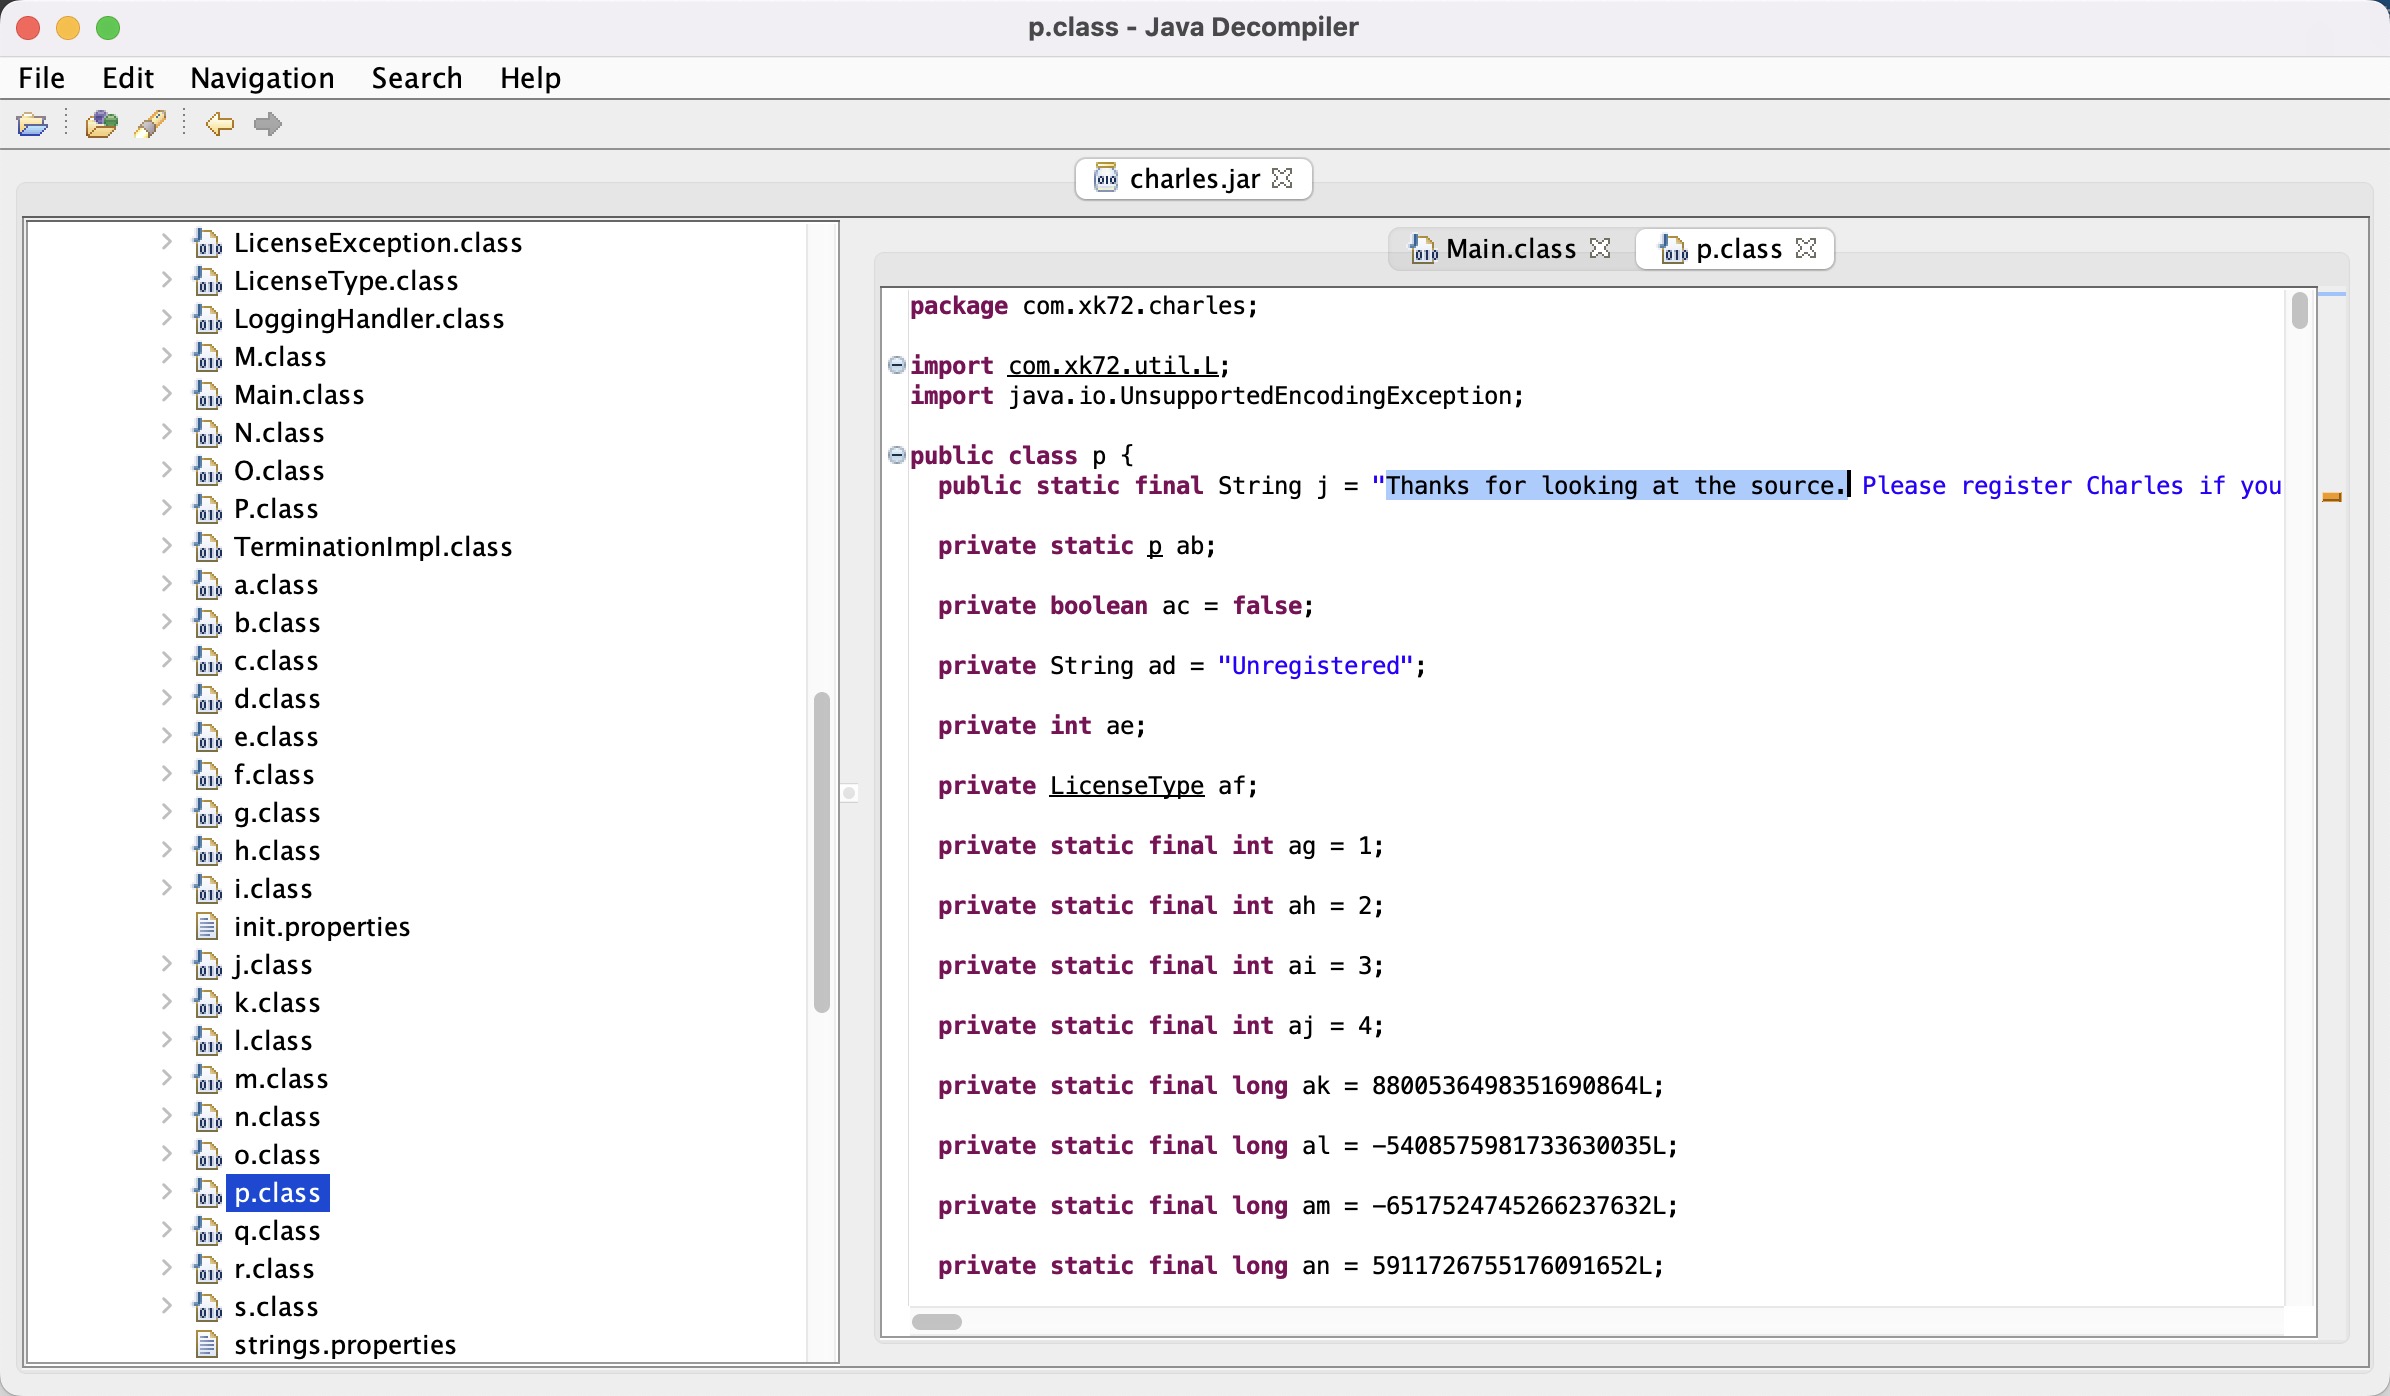Click the splitter handle between panes
Image resolution: width=2390 pixels, height=1396 pixels.
tap(849, 793)
